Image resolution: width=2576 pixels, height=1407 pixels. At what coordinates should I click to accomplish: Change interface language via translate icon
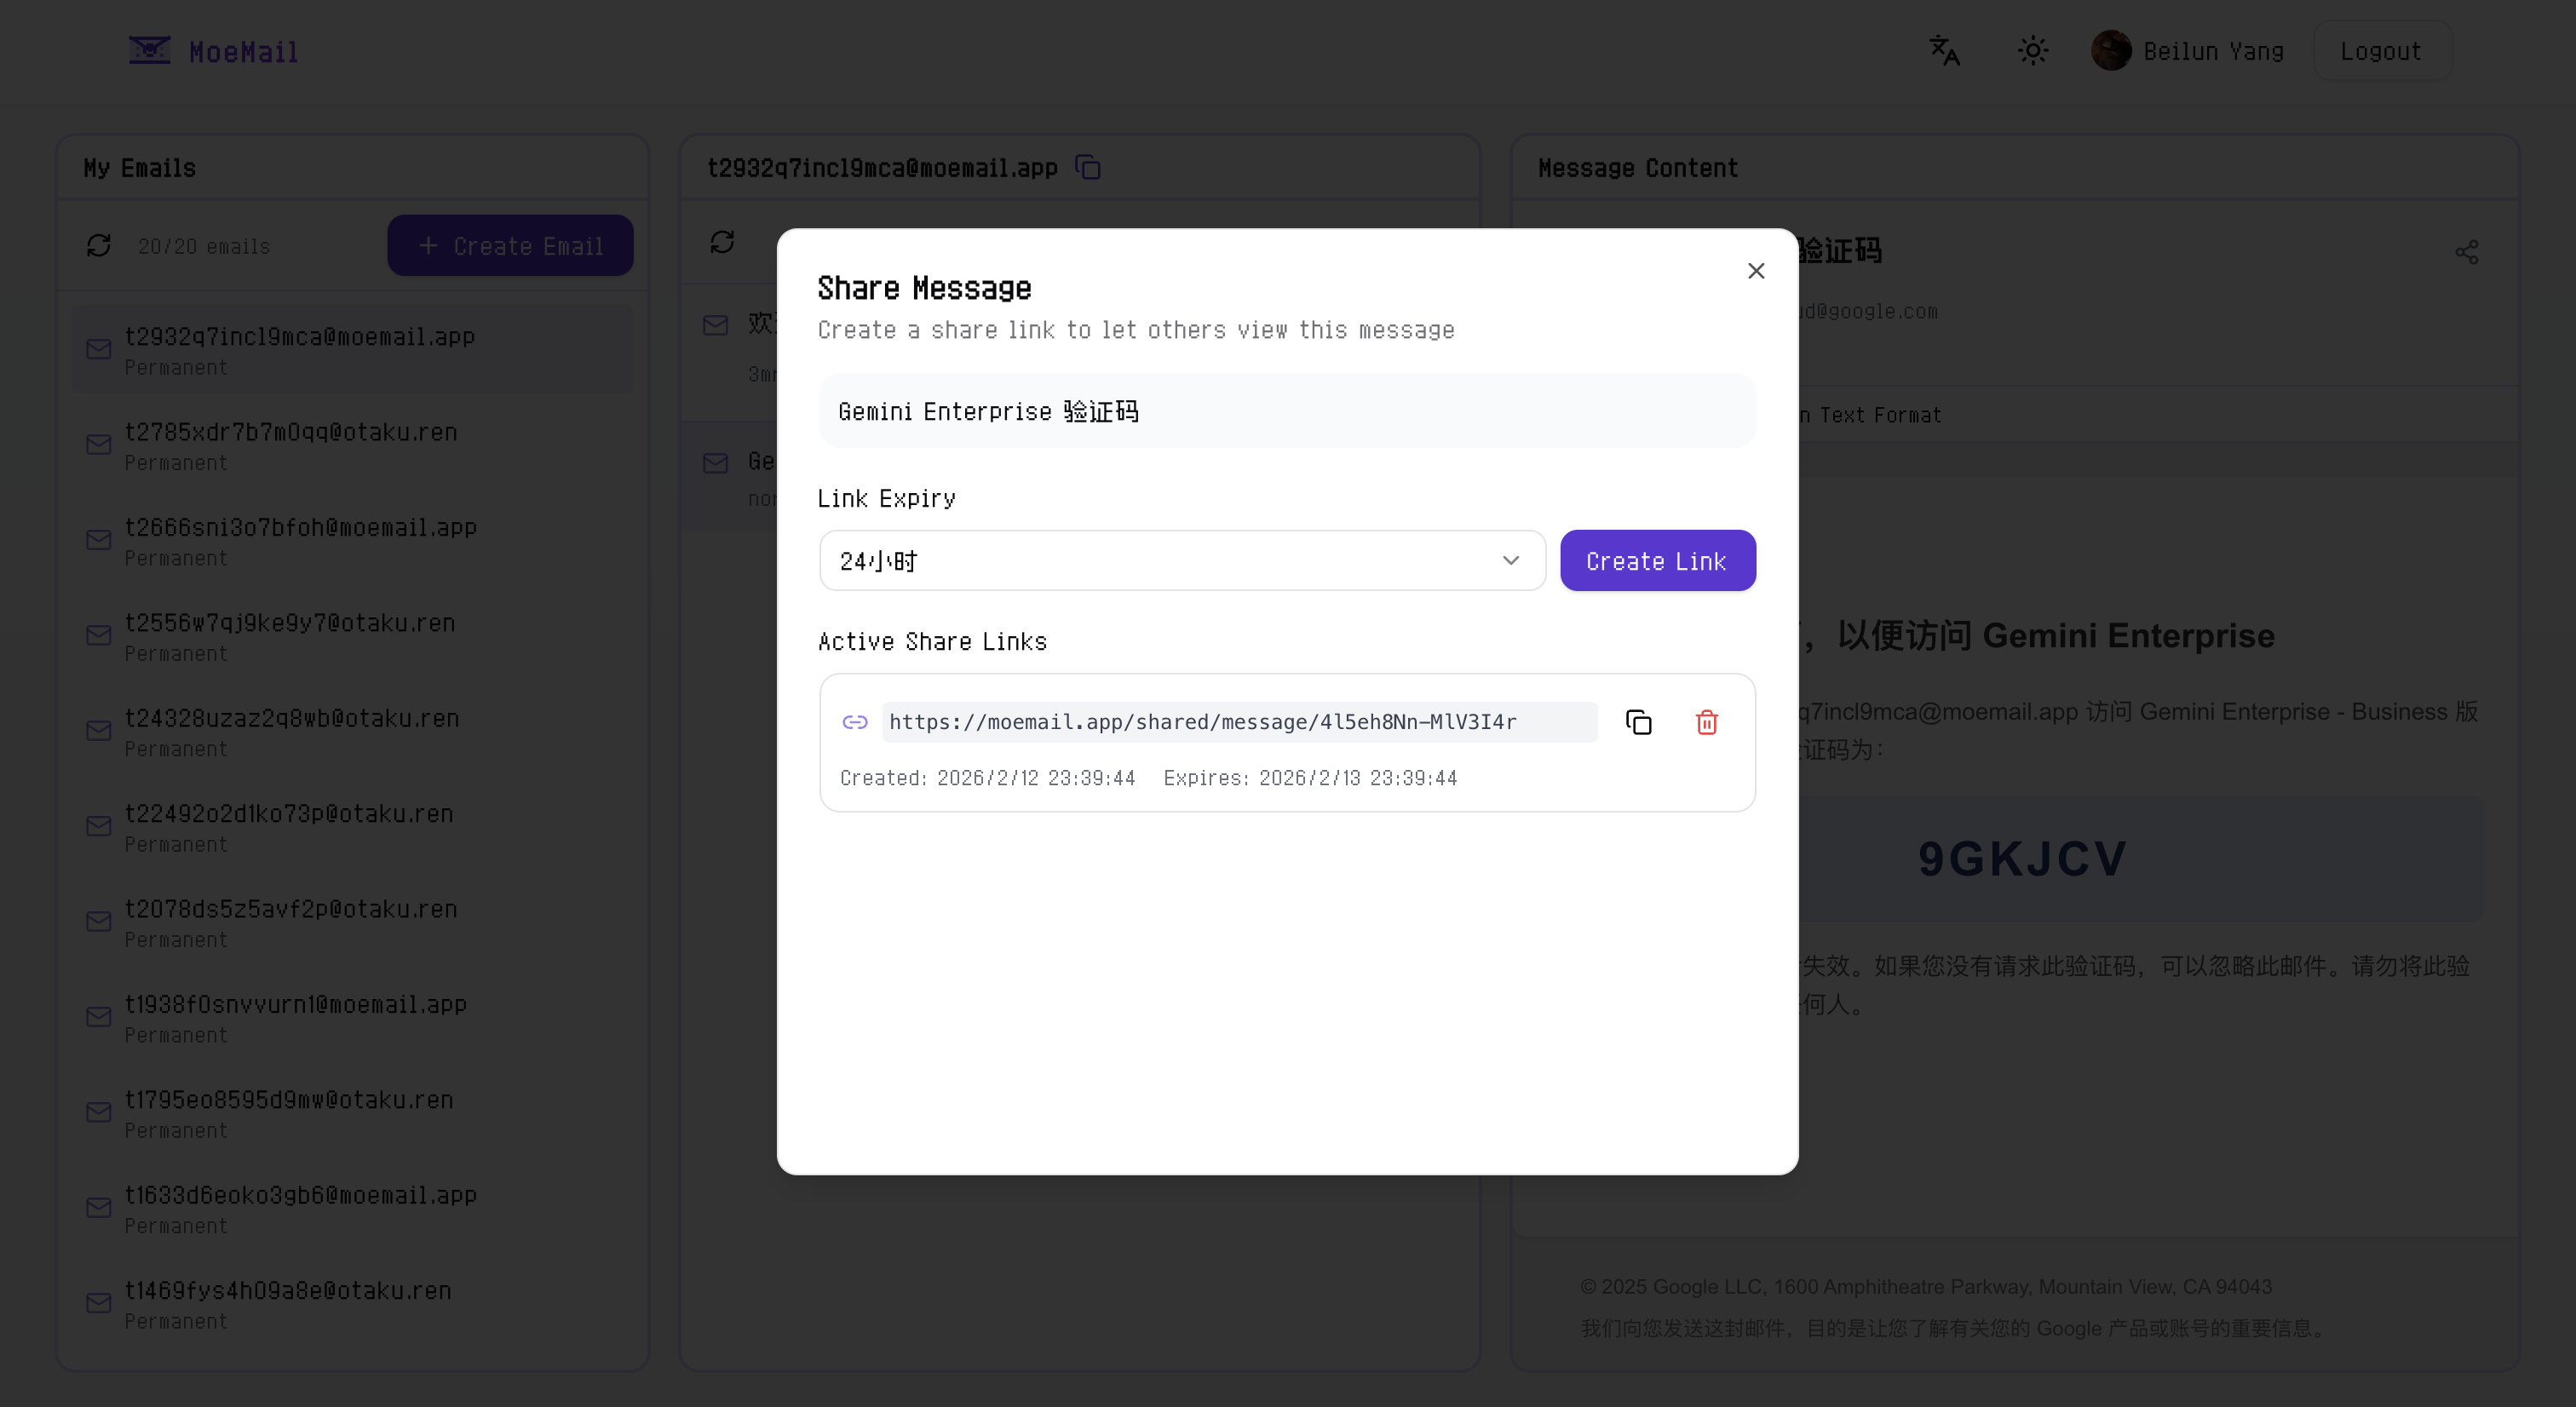point(1943,50)
